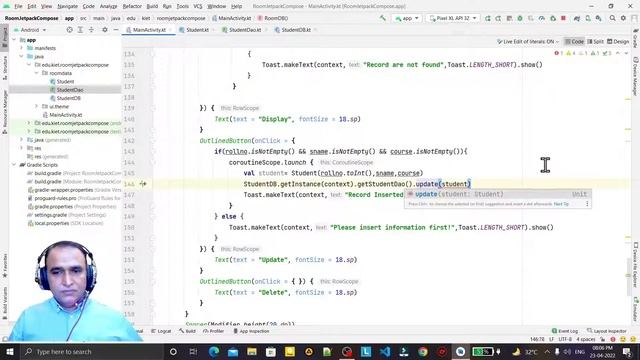Open the Build menu
640x360 pixels.
[x=152, y=6]
